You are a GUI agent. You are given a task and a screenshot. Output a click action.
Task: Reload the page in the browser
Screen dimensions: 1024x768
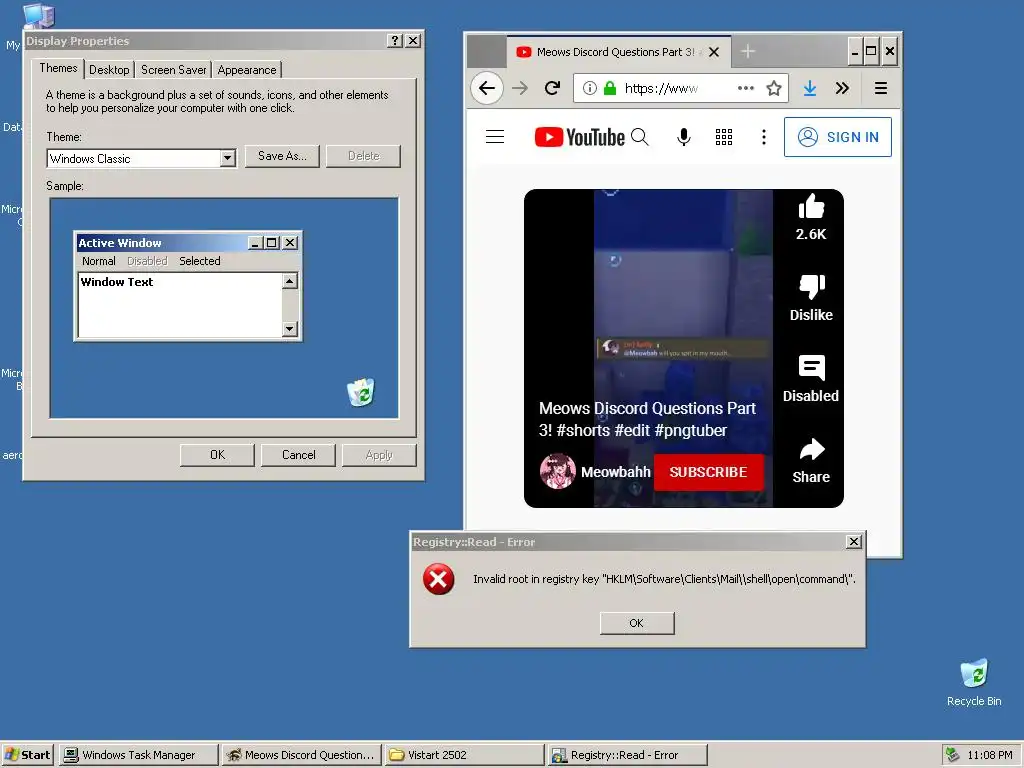pos(552,88)
